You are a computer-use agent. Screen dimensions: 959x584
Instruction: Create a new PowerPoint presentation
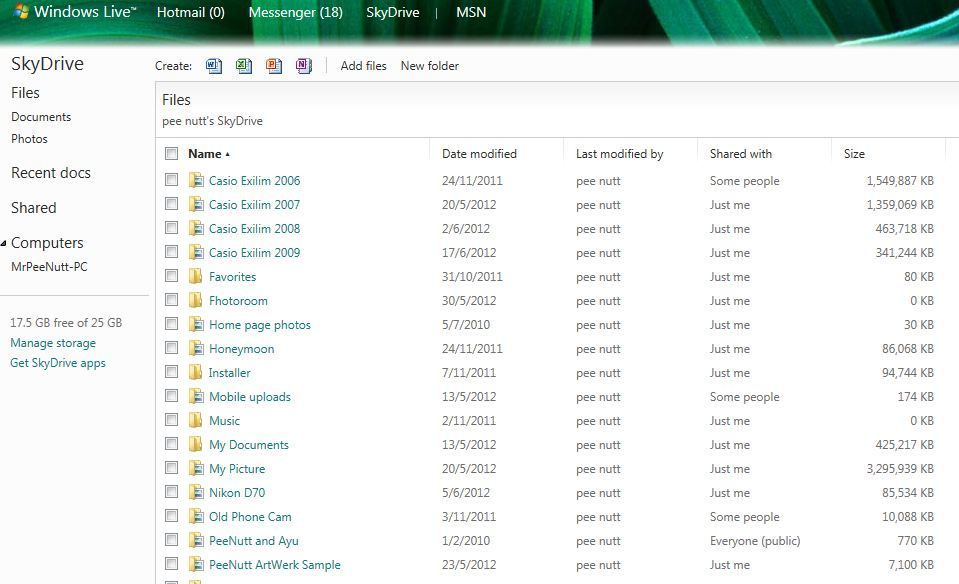pyautogui.click(x=273, y=66)
